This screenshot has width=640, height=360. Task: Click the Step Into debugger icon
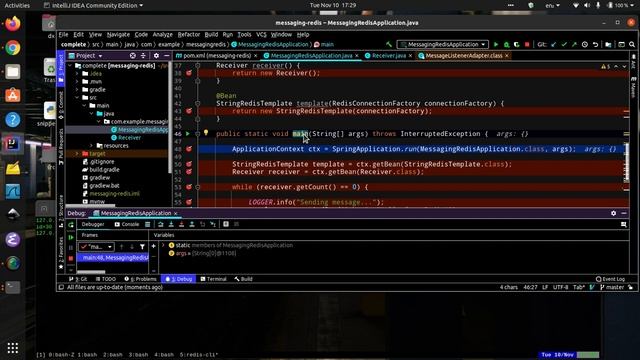click(171, 224)
